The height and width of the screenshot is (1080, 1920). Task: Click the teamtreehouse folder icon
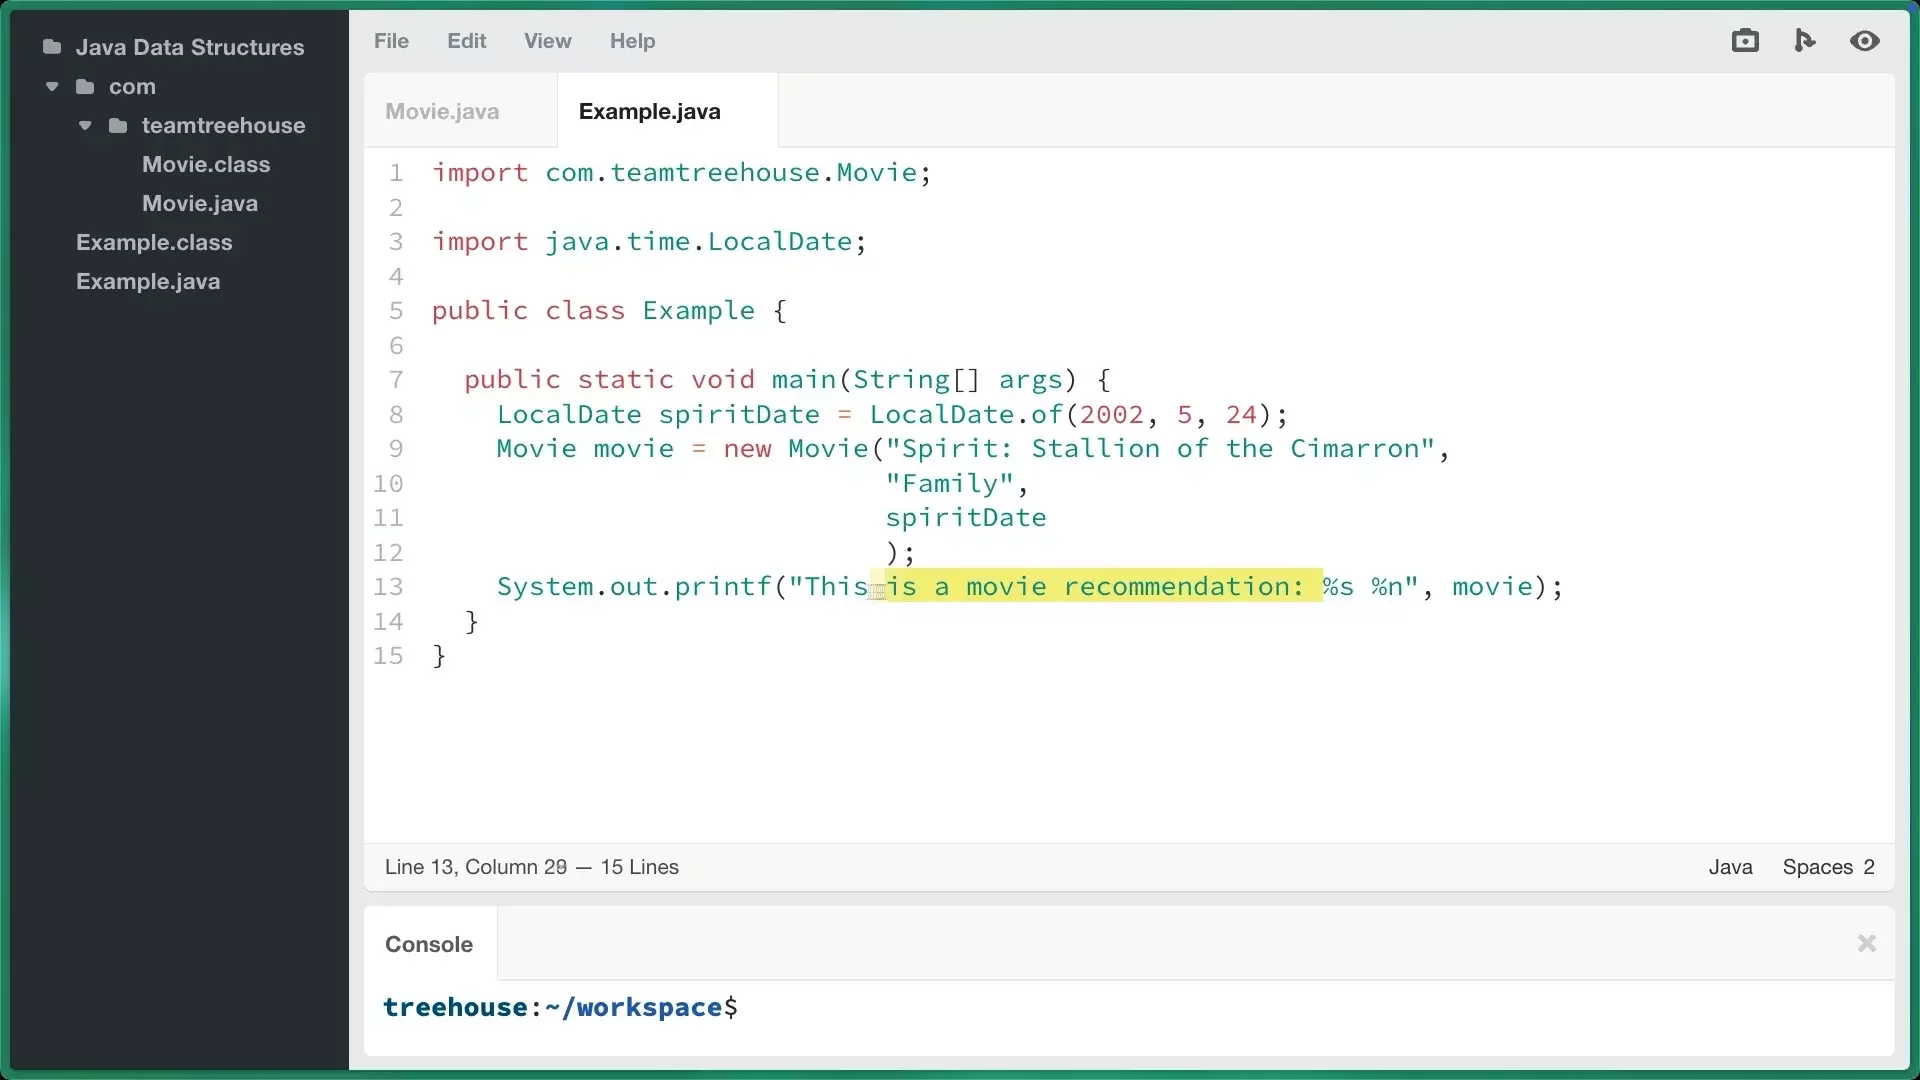[119, 126]
